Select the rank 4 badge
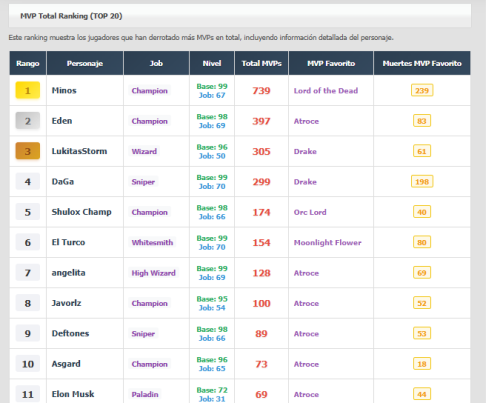This screenshot has height=403, width=500. click(28, 182)
